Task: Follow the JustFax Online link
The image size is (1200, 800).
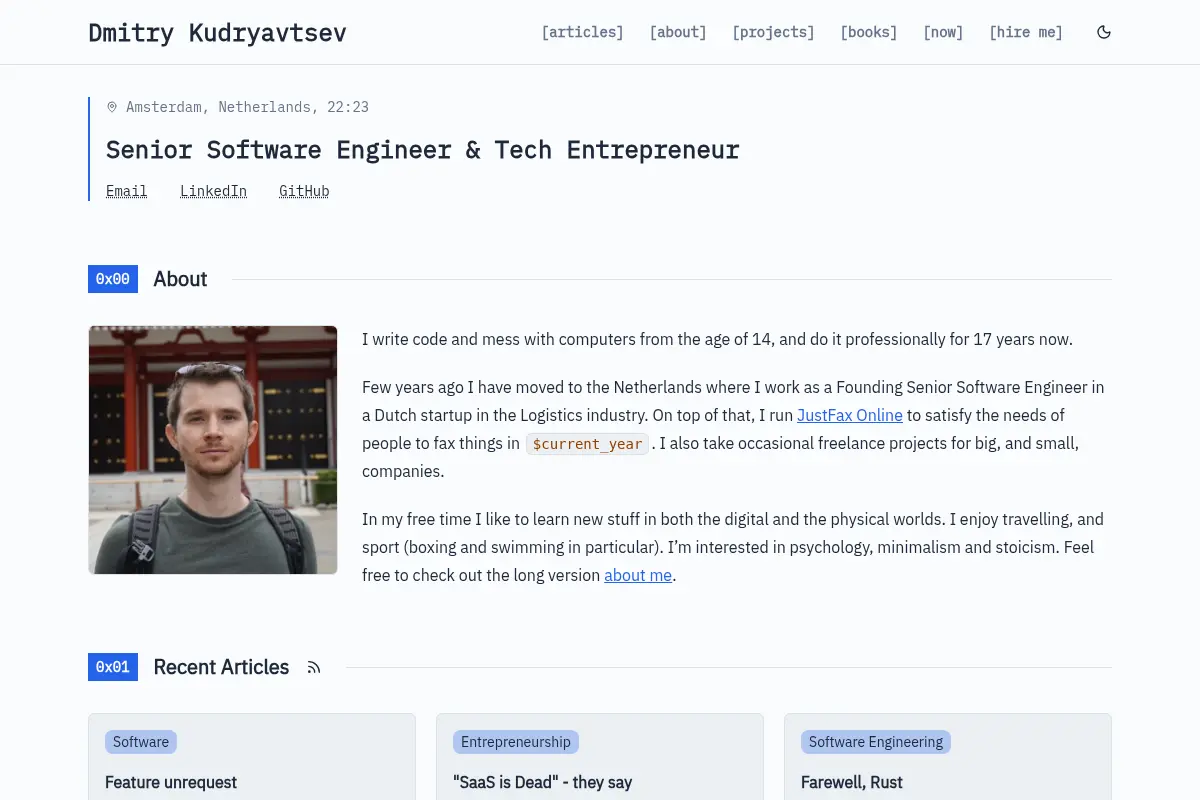Action: pyautogui.click(x=850, y=415)
